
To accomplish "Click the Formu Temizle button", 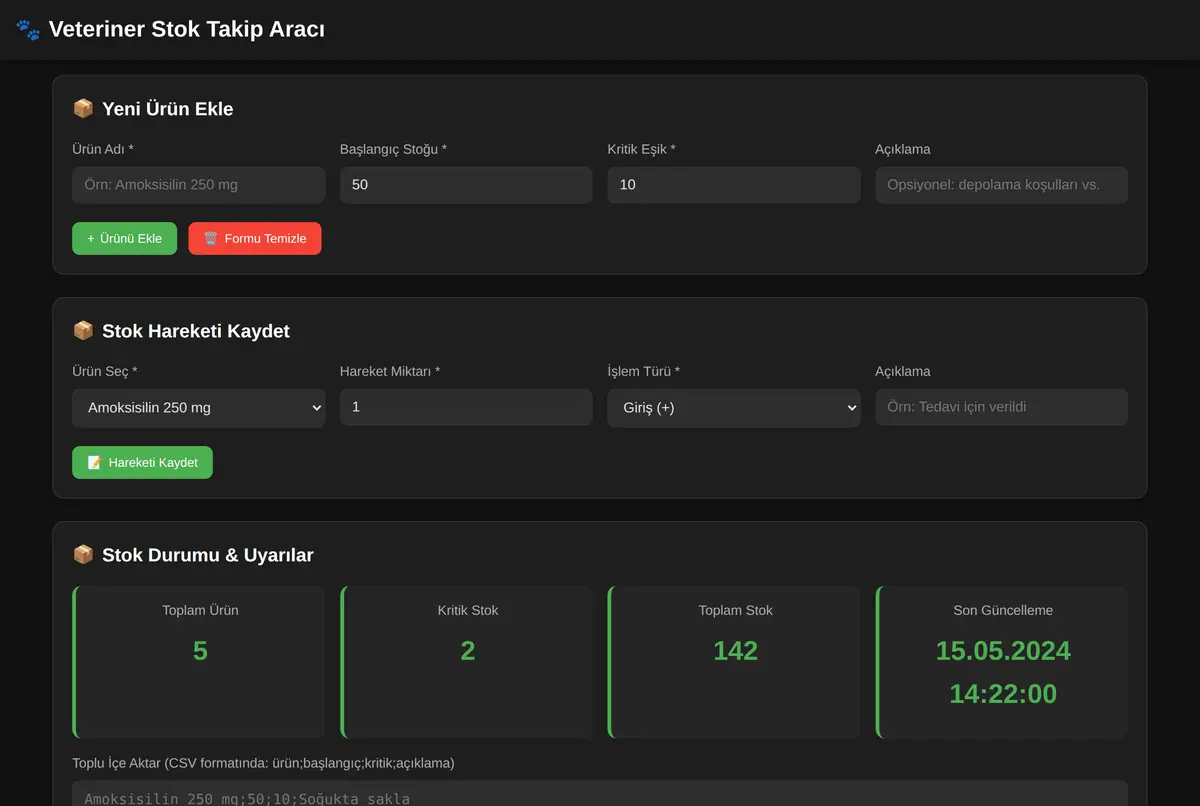I will pos(255,238).
